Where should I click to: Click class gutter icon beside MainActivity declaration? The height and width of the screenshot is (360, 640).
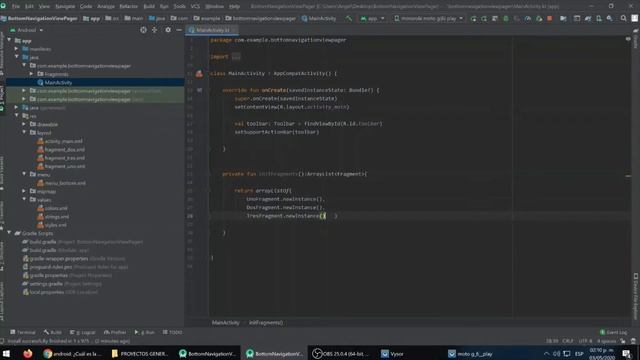tap(199, 73)
